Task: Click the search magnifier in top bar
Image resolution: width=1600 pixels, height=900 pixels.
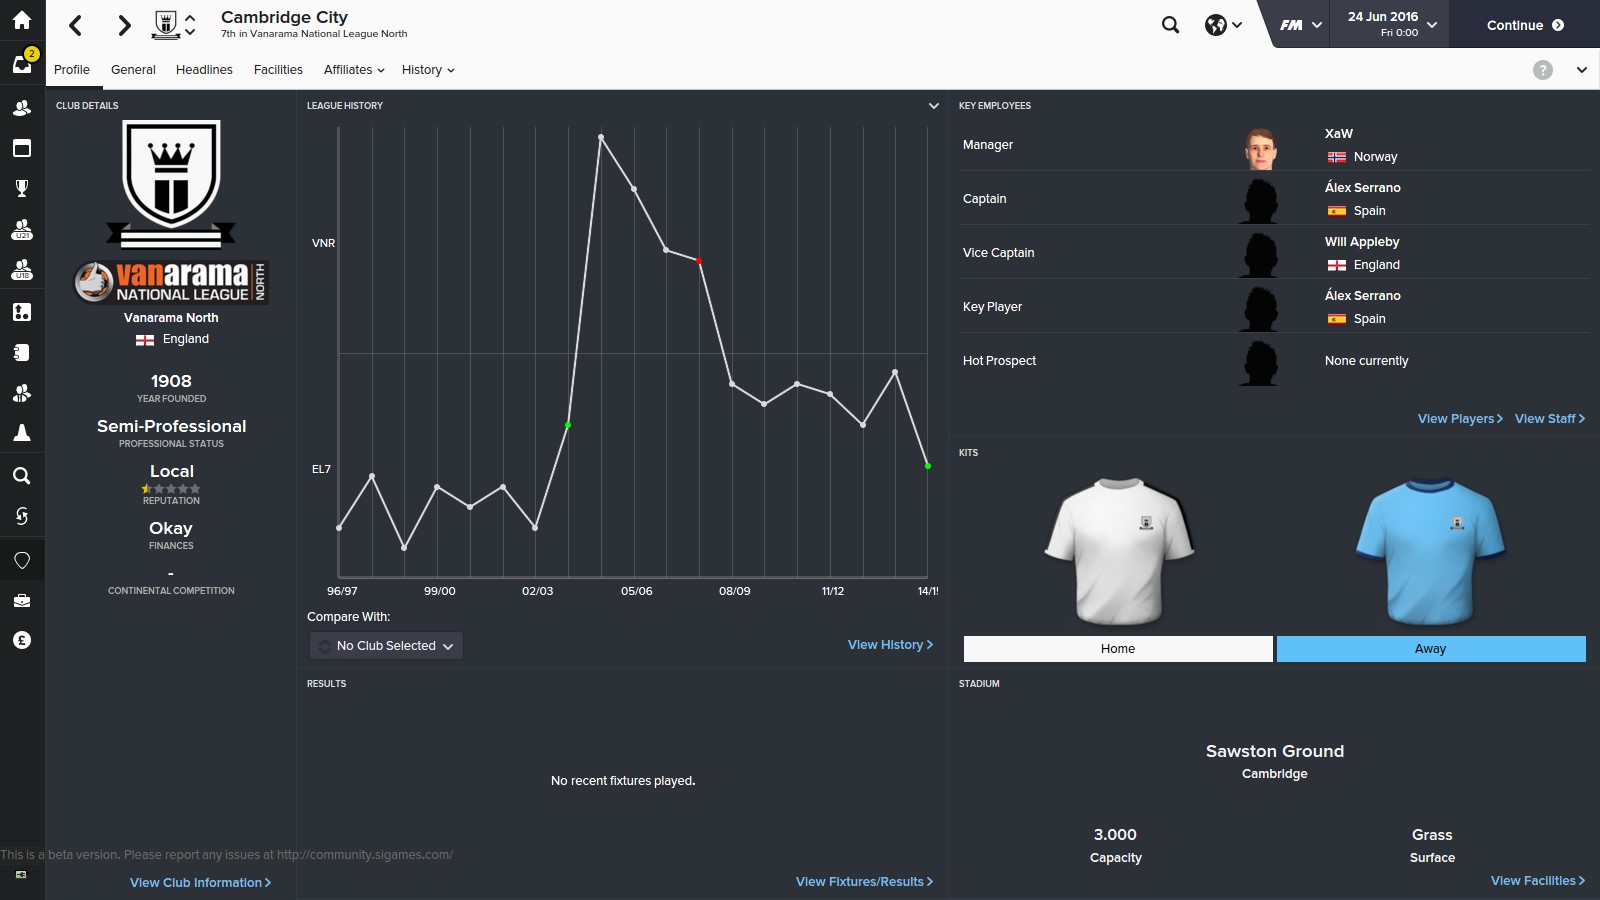Action: tap(1170, 25)
